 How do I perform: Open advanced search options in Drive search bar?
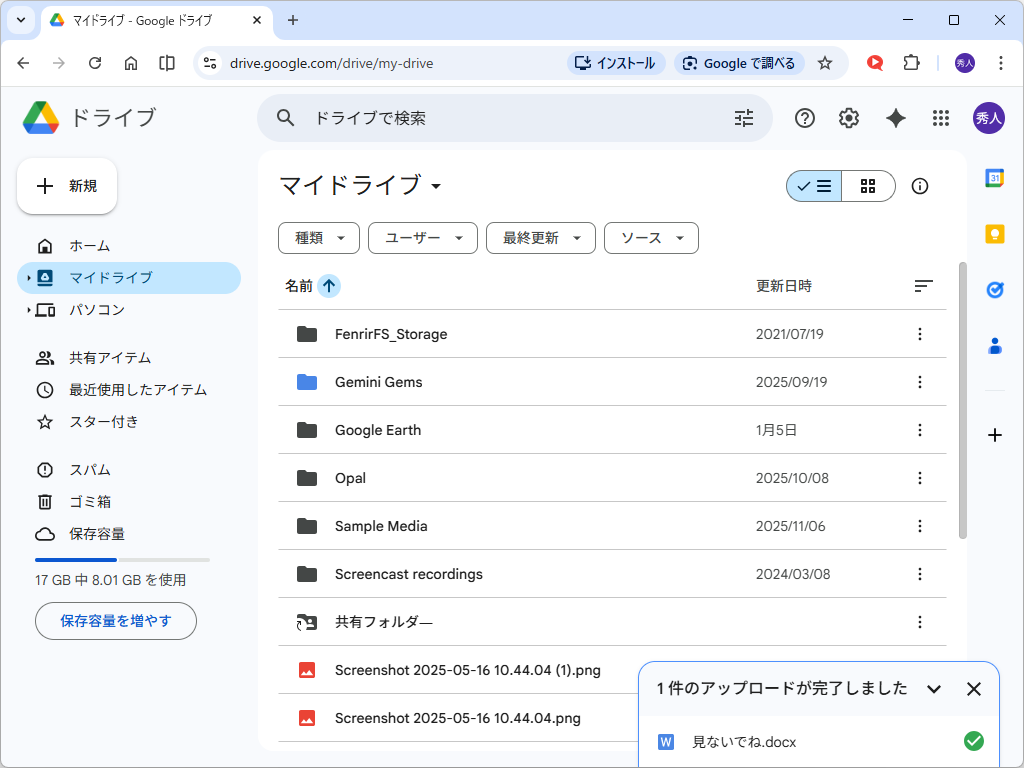743,117
